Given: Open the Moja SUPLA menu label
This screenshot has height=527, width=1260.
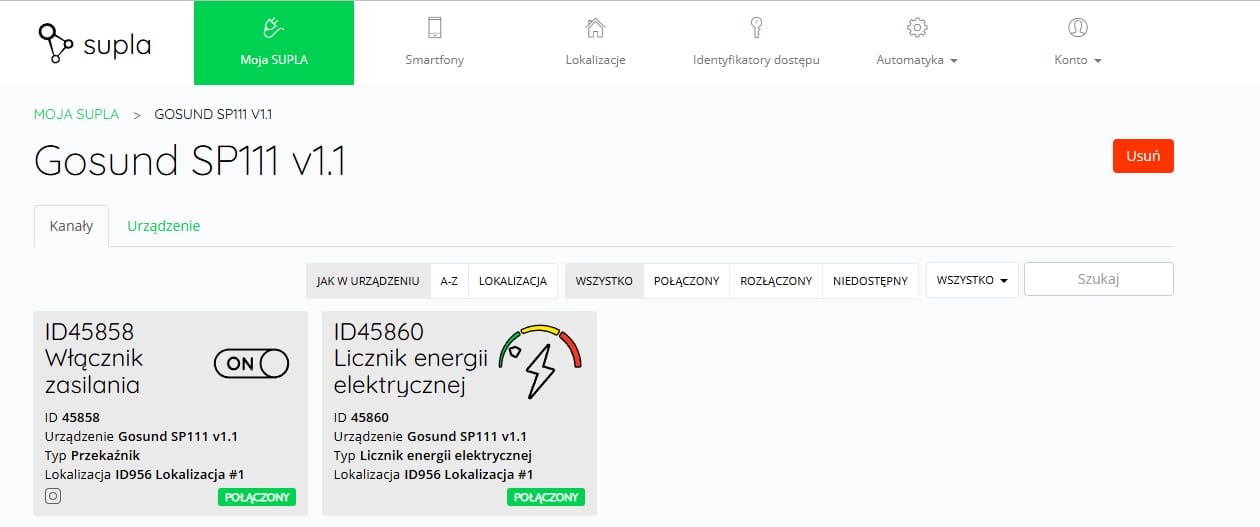Looking at the screenshot, I should click(274, 60).
